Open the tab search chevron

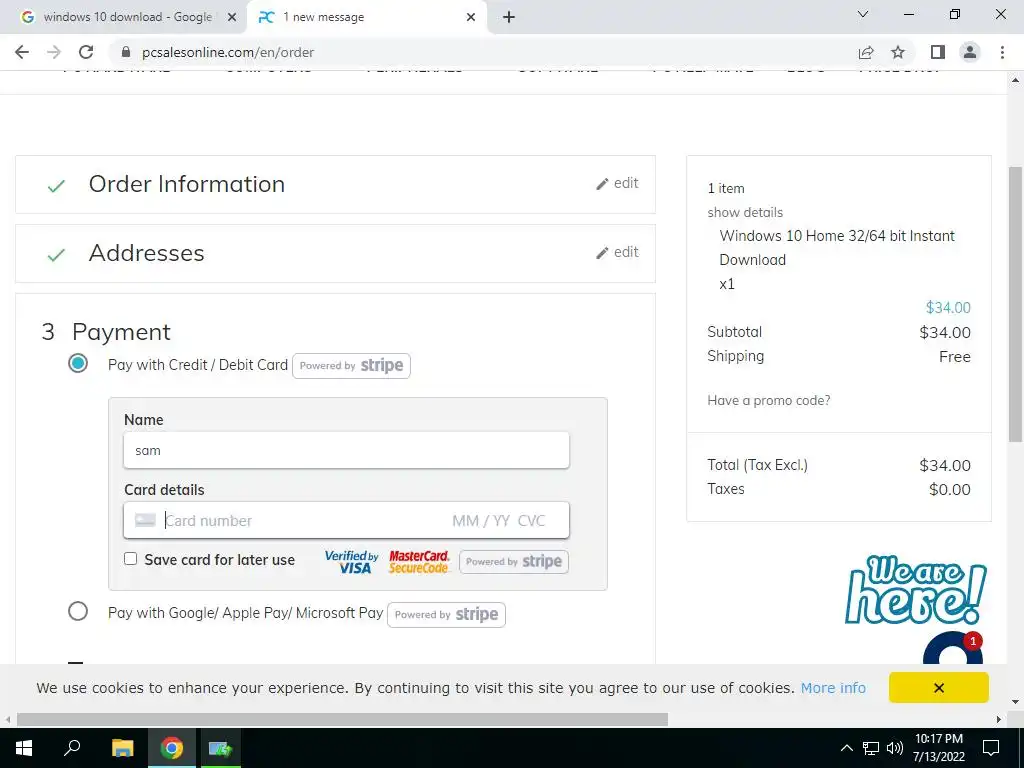tap(863, 14)
